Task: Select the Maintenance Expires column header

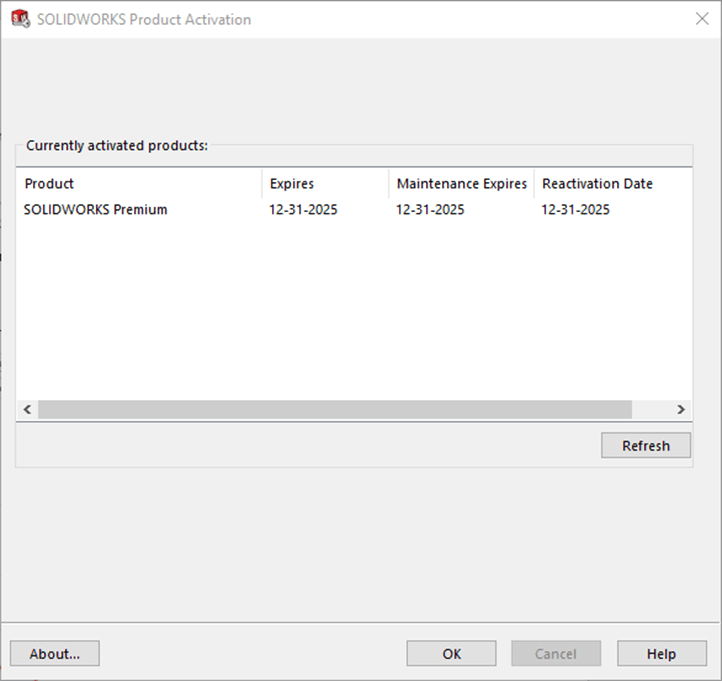Action: (x=461, y=184)
